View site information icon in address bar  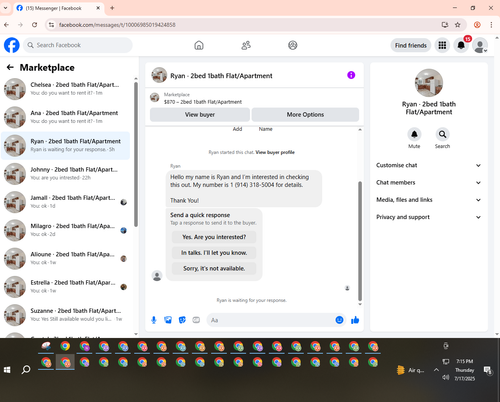click(x=51, y=25)
